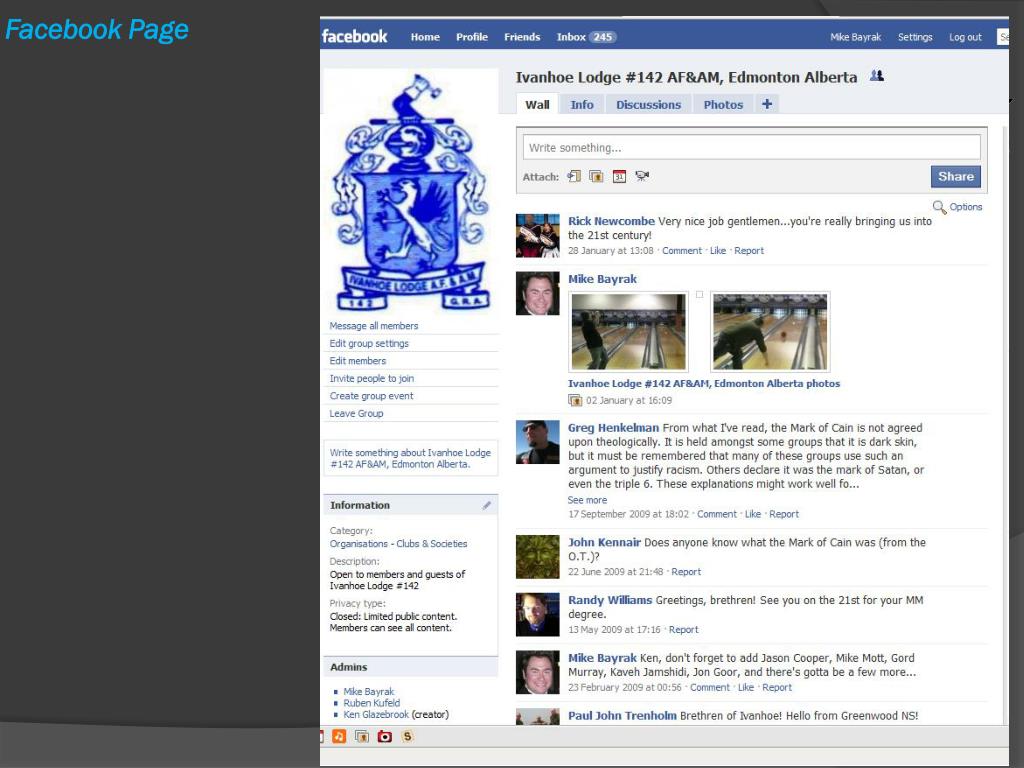1024x768 pixels.
Task: Open Profile in the top navigation
Action: 472,37
